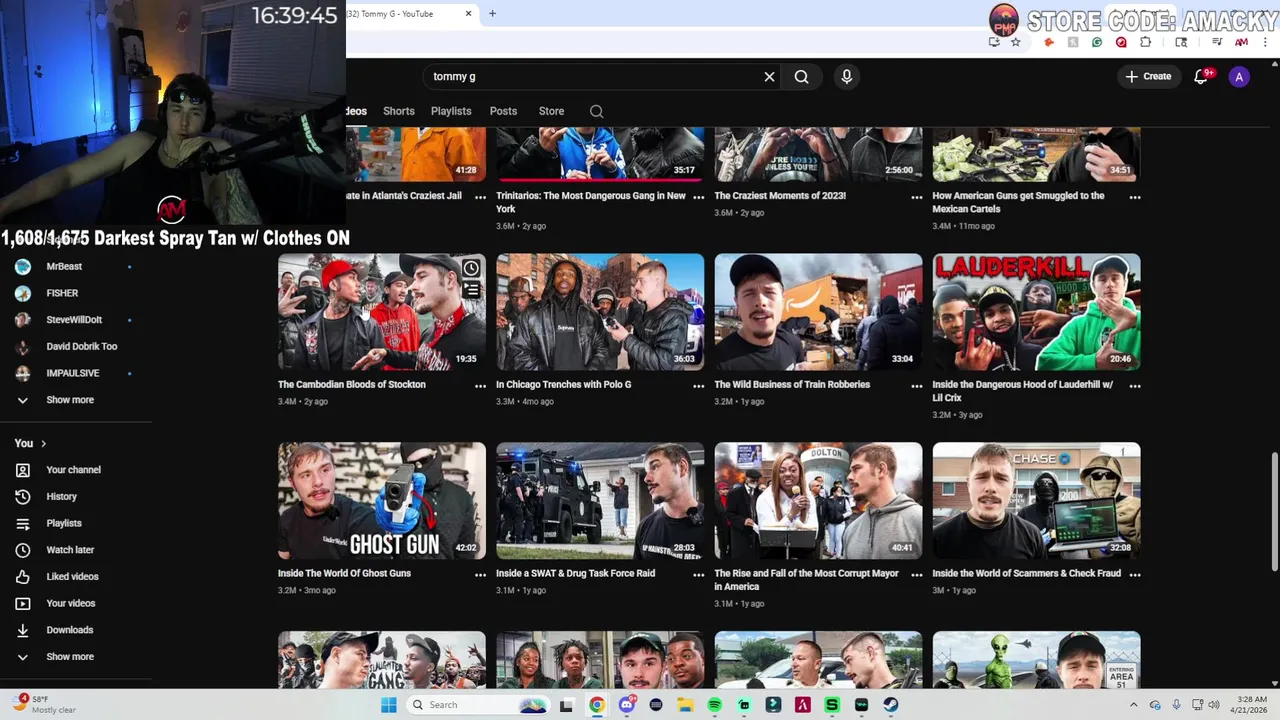Expand the You section chevron
The height and width of the screenshot is (720, 1280).
point(43,443)
